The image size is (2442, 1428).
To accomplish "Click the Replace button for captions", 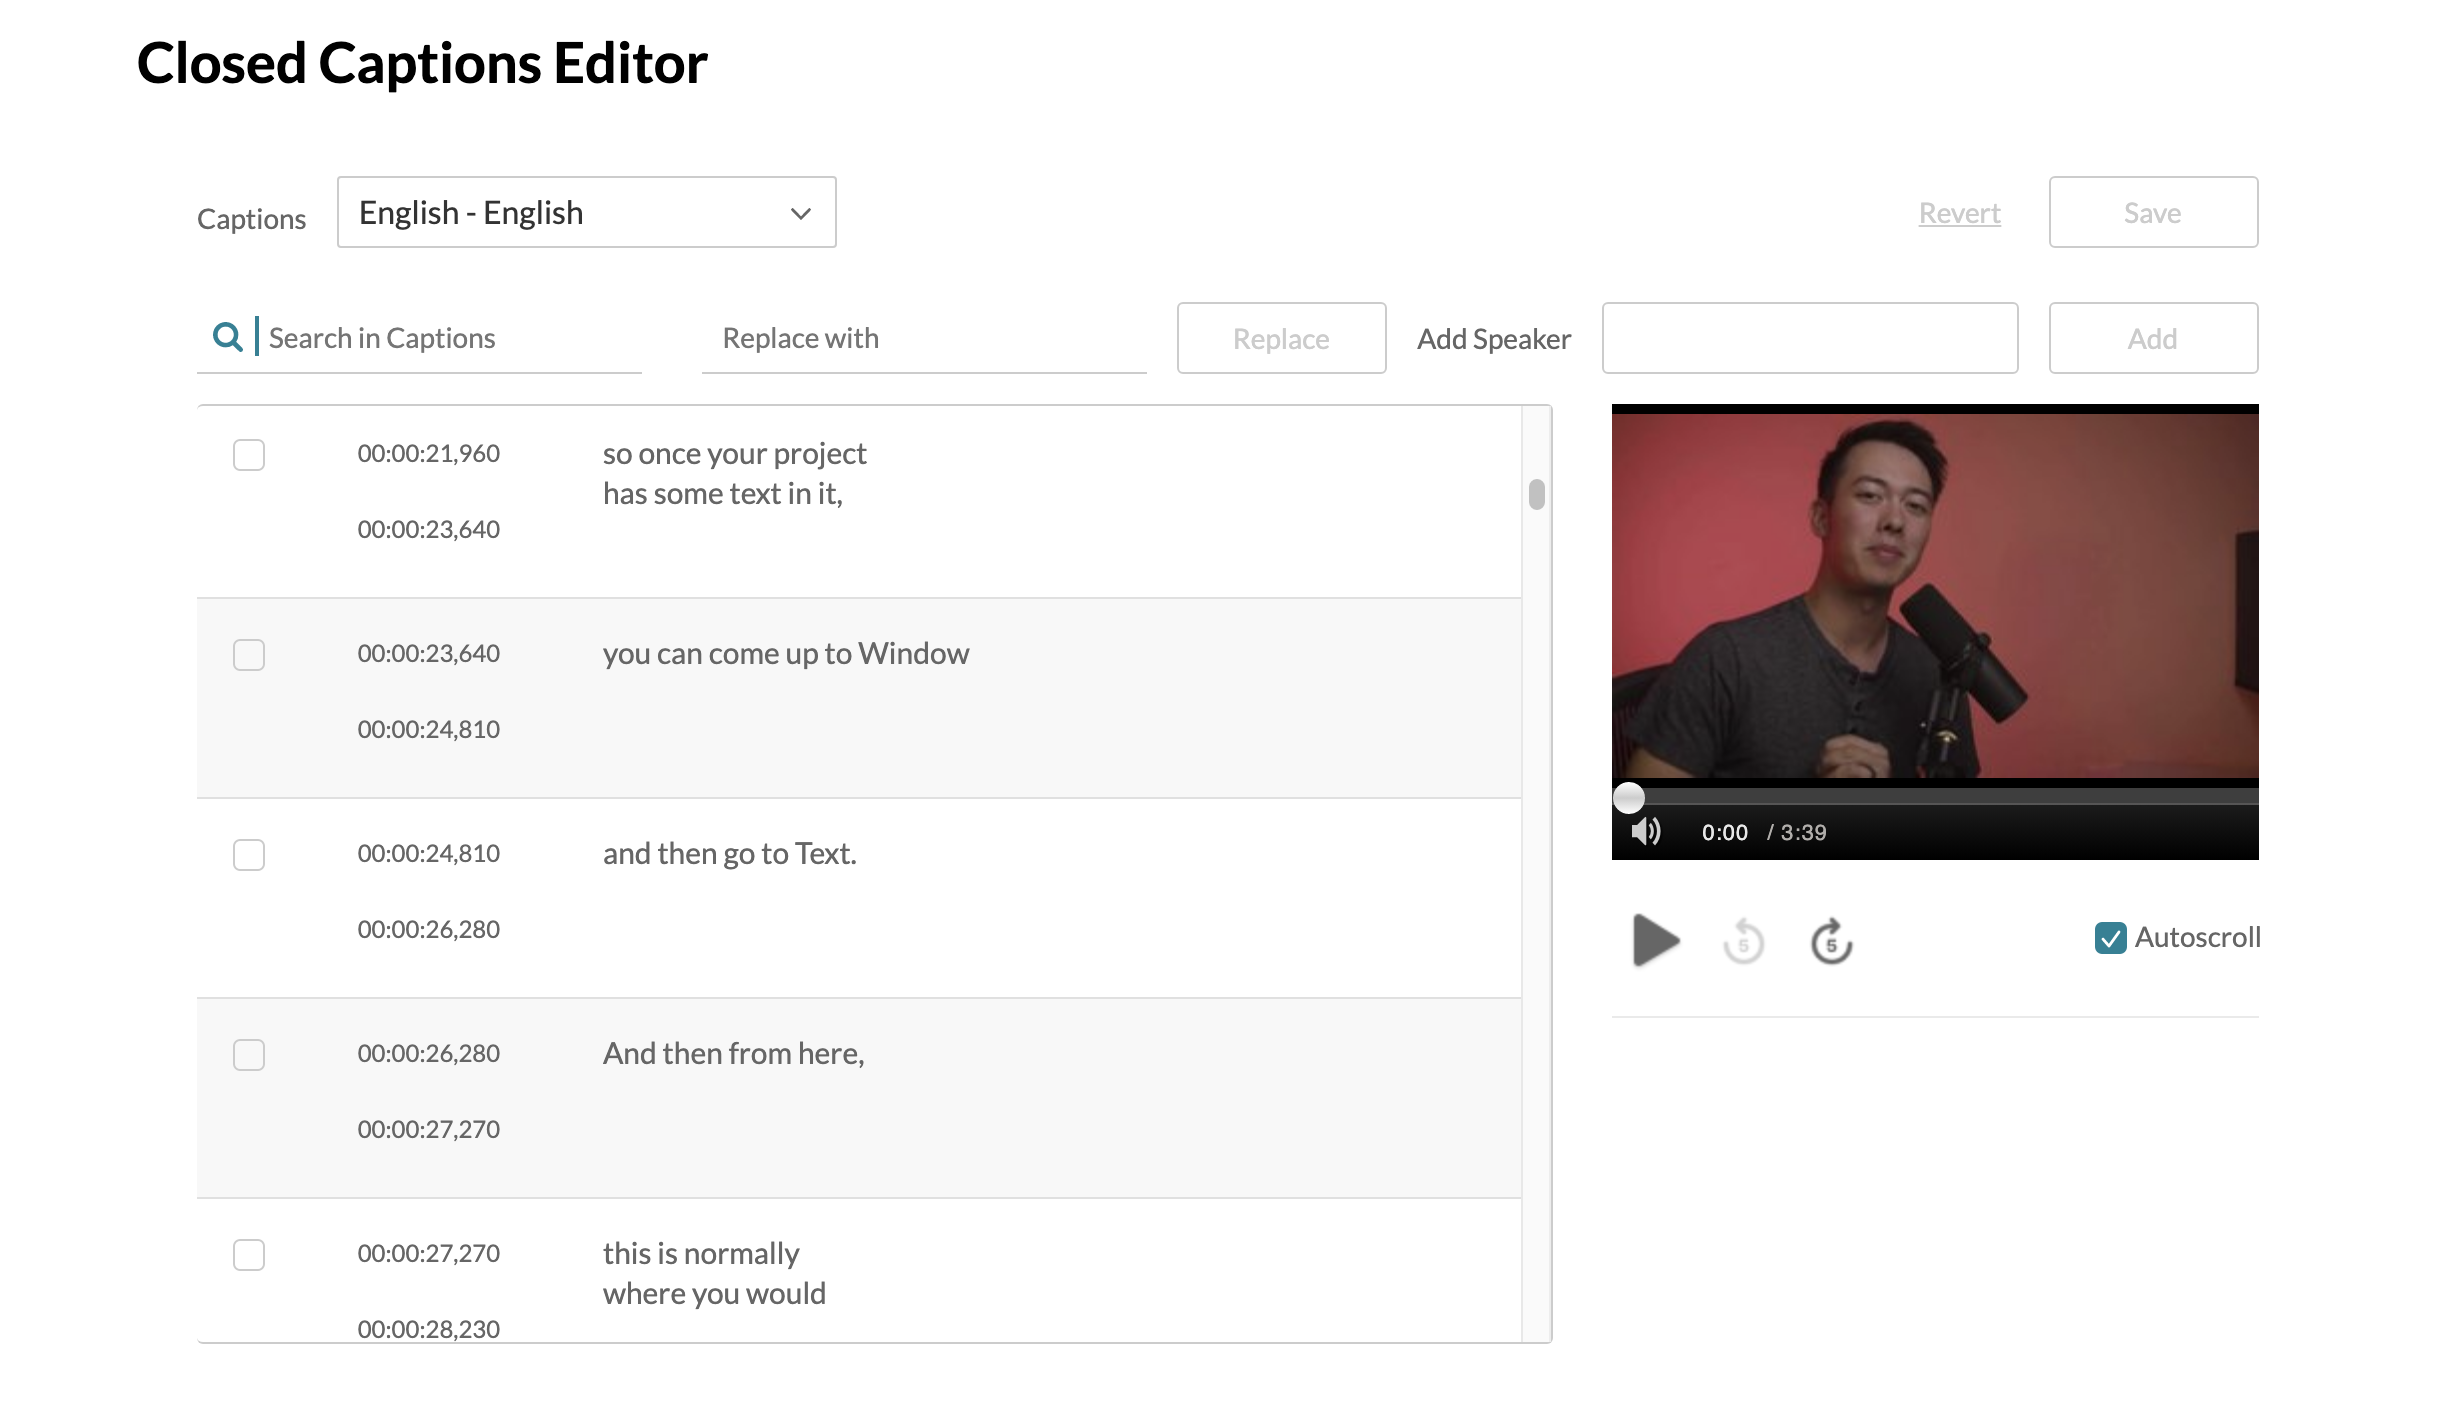I will point(1281,337).
